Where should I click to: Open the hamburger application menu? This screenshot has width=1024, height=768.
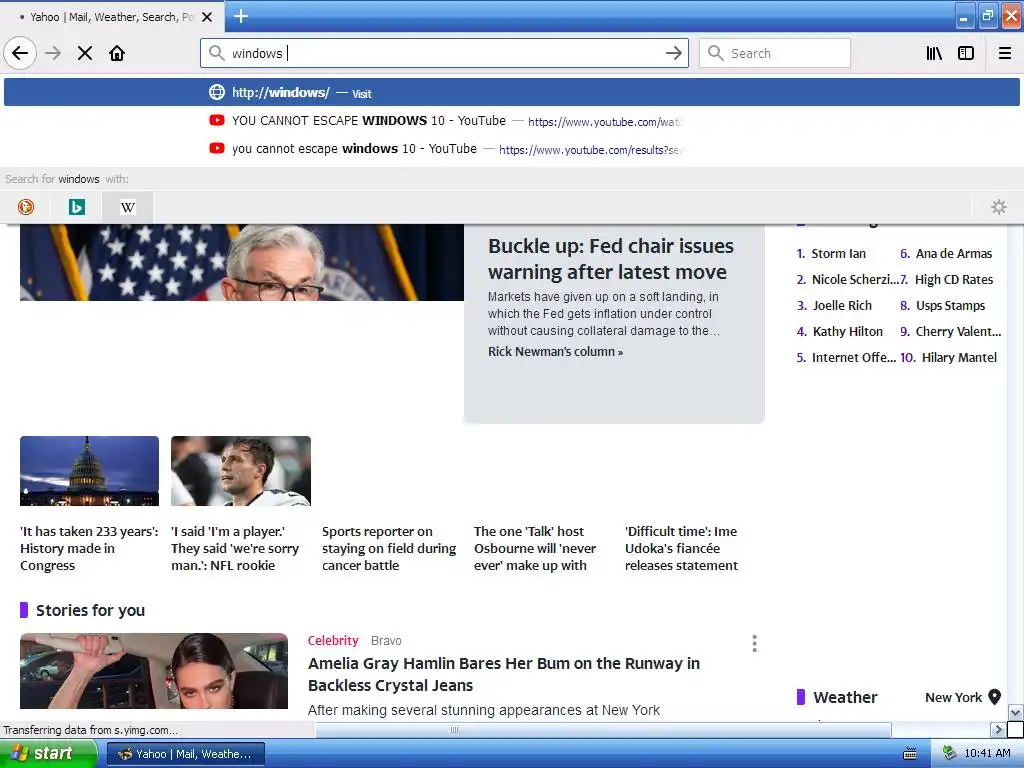coord(1005,53)
